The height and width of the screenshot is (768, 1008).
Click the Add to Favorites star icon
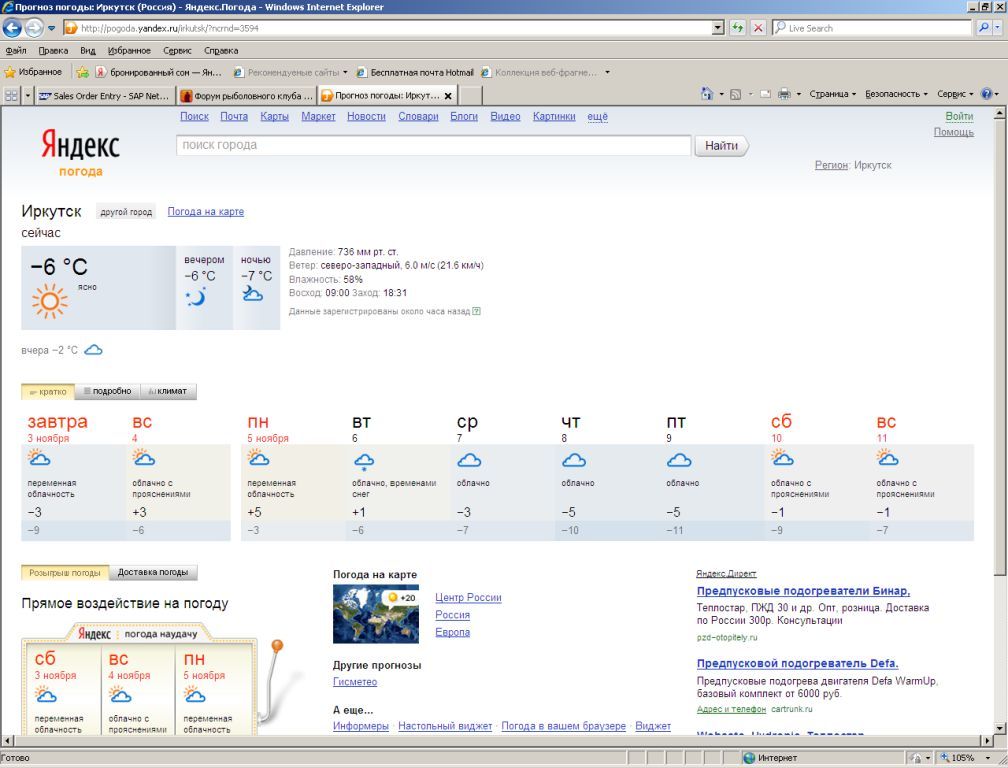coord(82,72)
